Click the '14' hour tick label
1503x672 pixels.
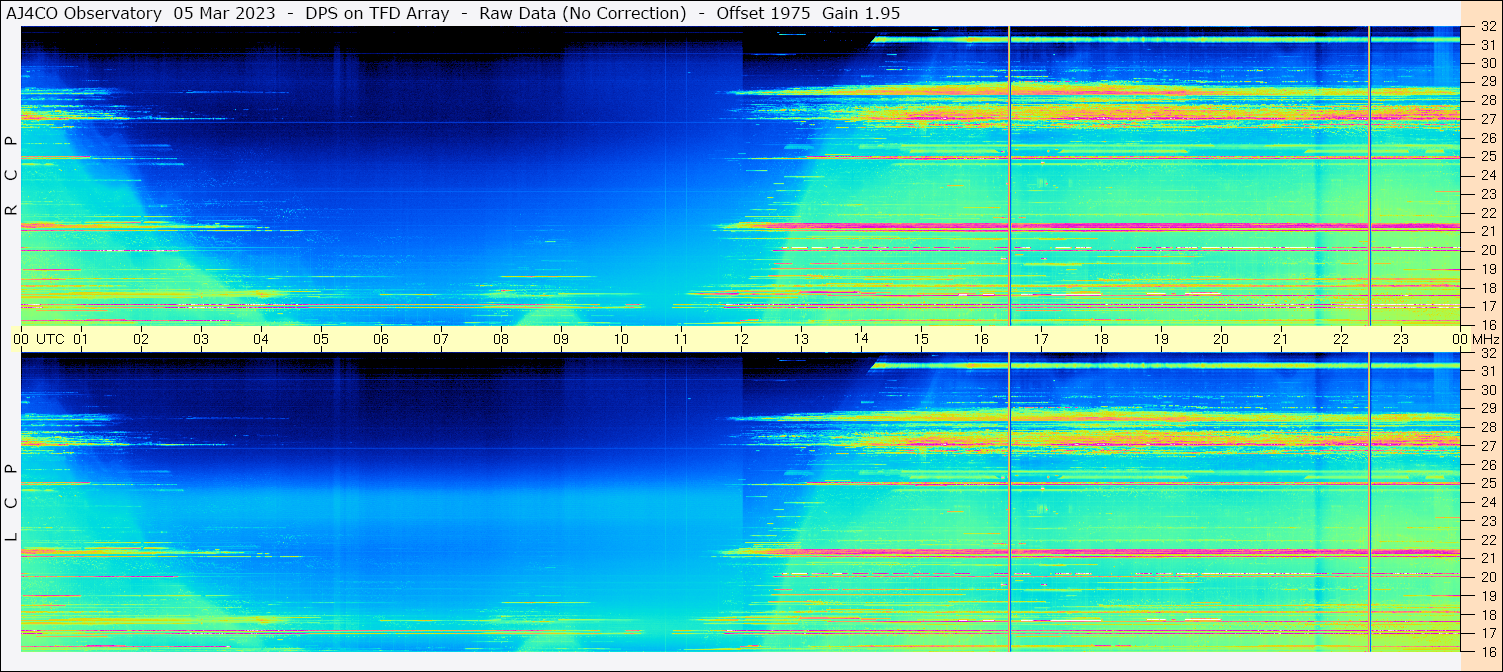click(861, 338)
